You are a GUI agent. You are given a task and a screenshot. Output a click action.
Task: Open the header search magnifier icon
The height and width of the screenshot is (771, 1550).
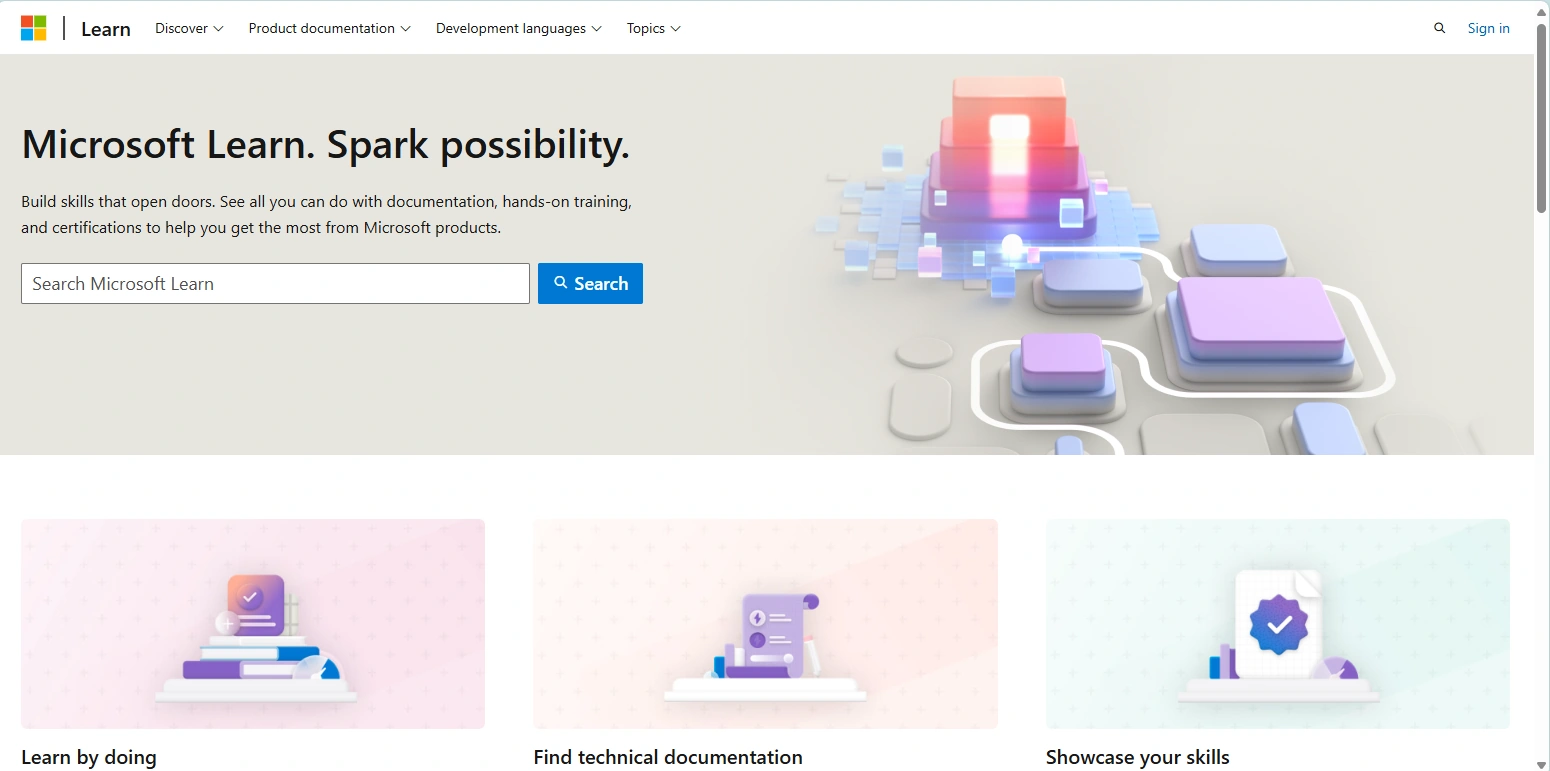1439,28
